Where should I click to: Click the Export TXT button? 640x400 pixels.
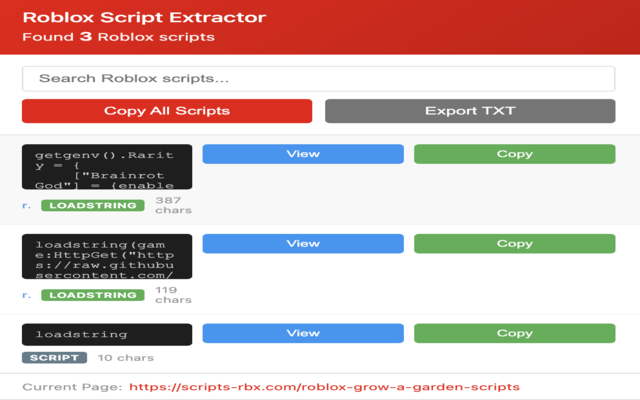tap(470, 111)
